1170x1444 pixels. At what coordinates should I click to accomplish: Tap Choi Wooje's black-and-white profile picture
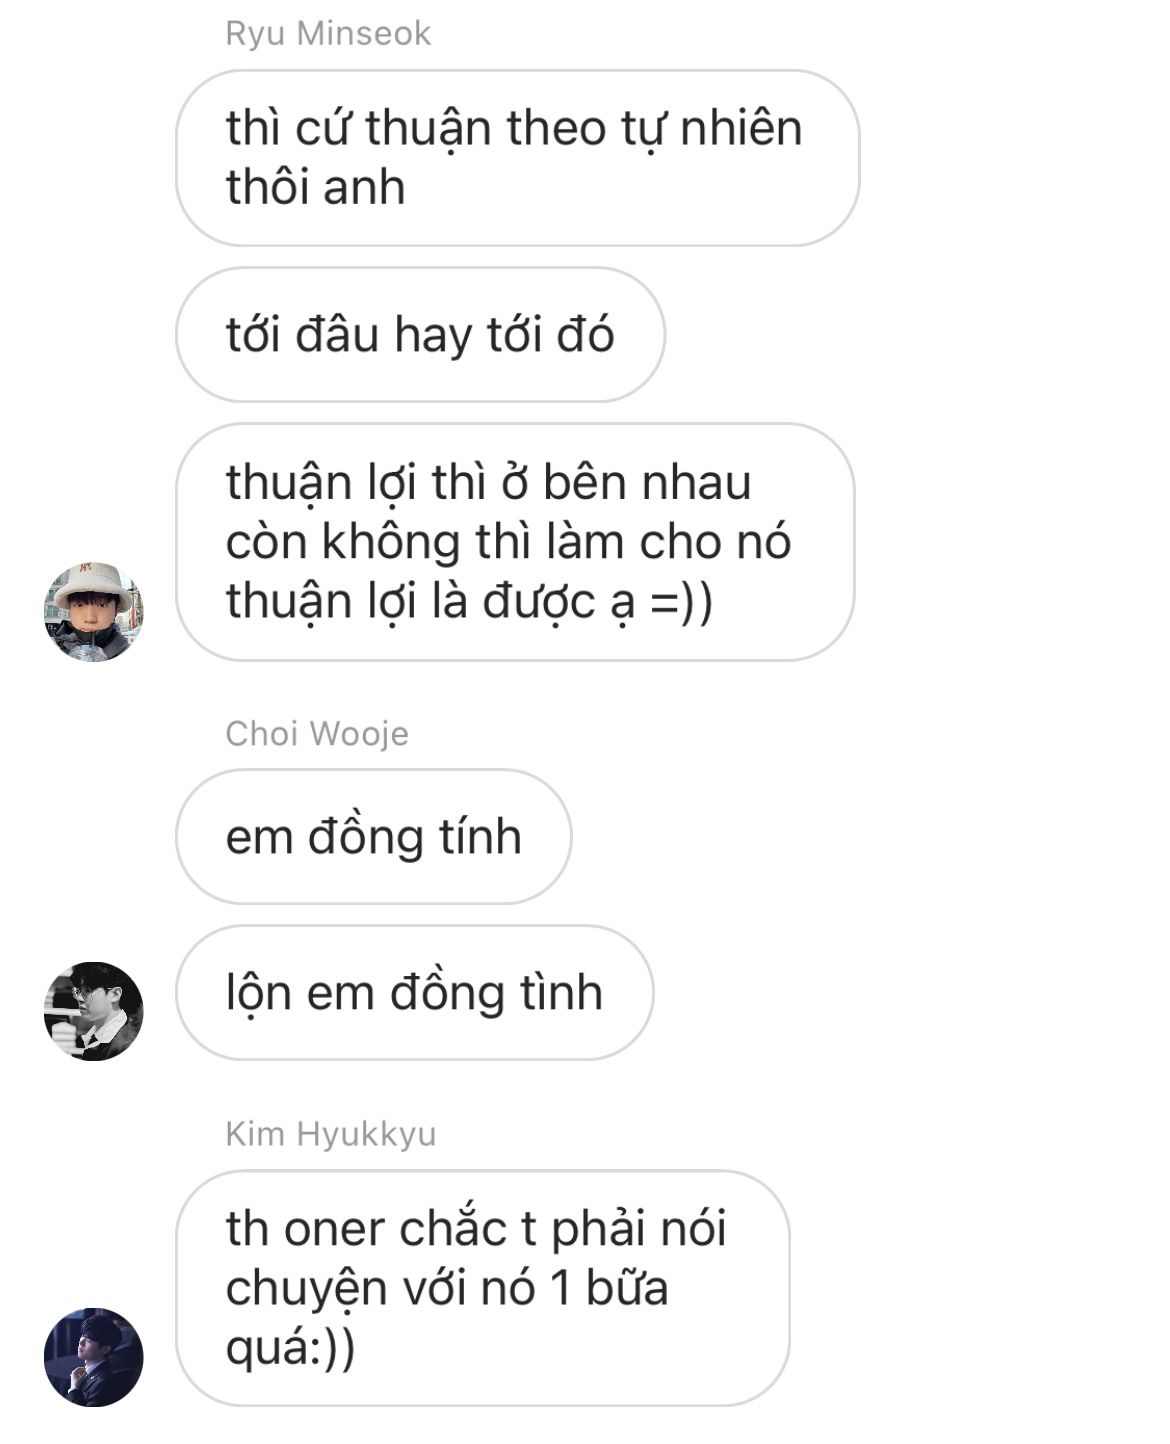[93, 1011]
